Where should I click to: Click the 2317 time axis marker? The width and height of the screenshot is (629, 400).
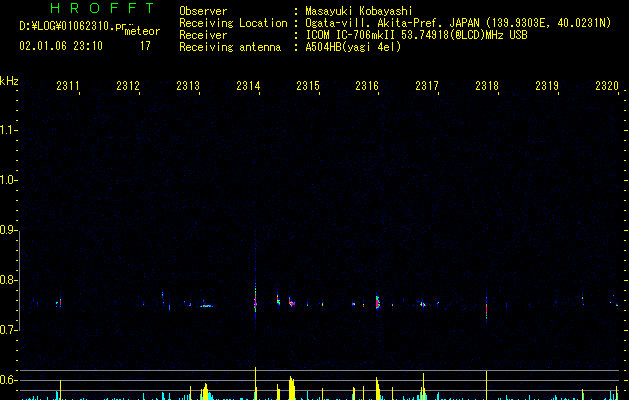click(x=427, y=86)
